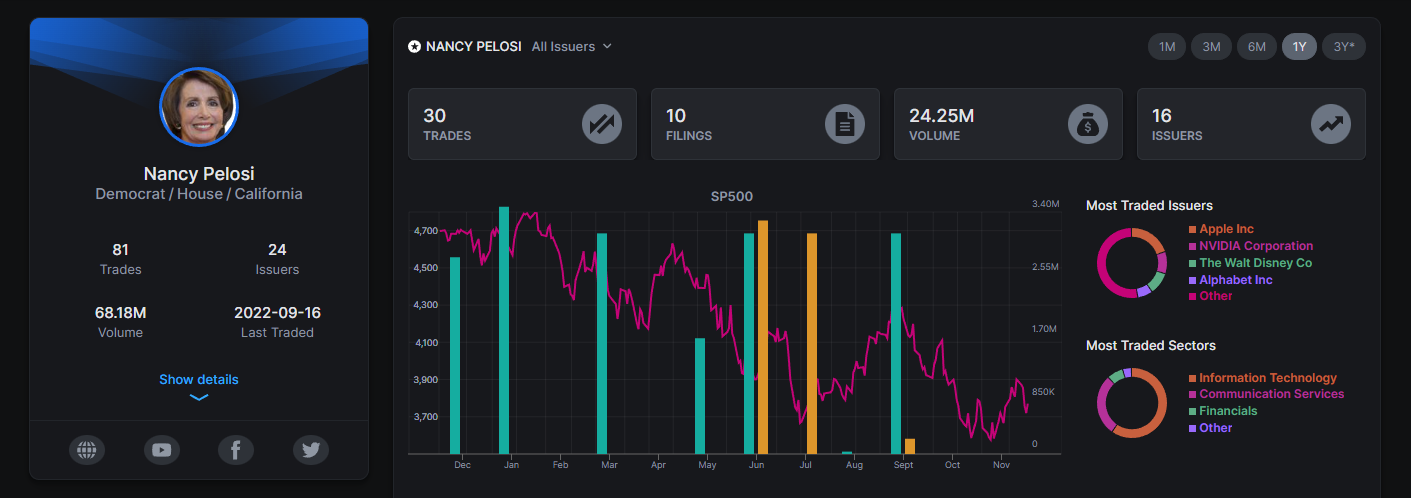Viewport: 1411px width, 498px height.
Task: Open Nancy Pelosi's website globe icon
Action: [x=87, y=450]
